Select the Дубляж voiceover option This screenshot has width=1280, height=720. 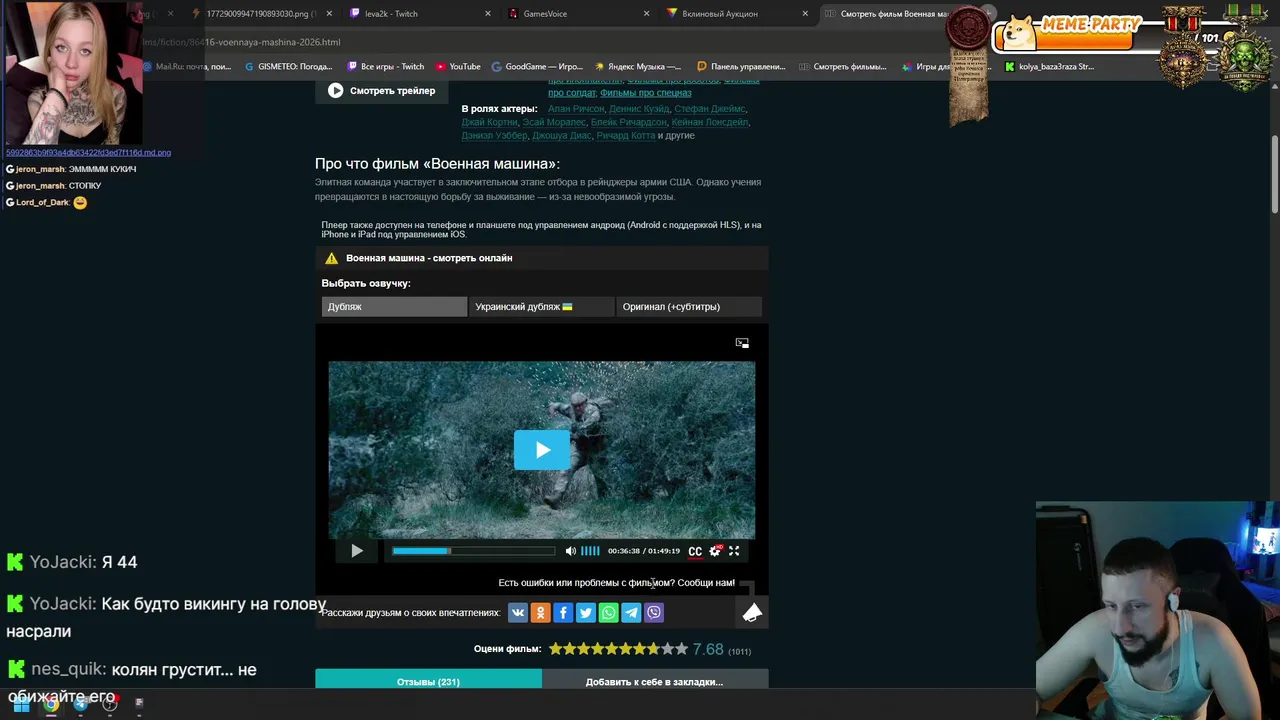394,307
